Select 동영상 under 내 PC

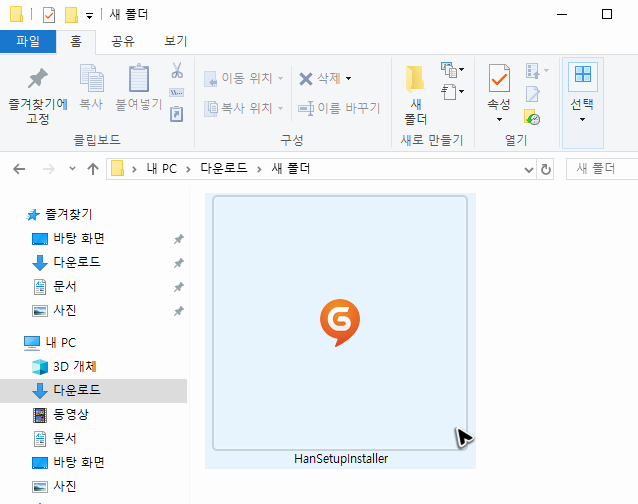[71, 415]
